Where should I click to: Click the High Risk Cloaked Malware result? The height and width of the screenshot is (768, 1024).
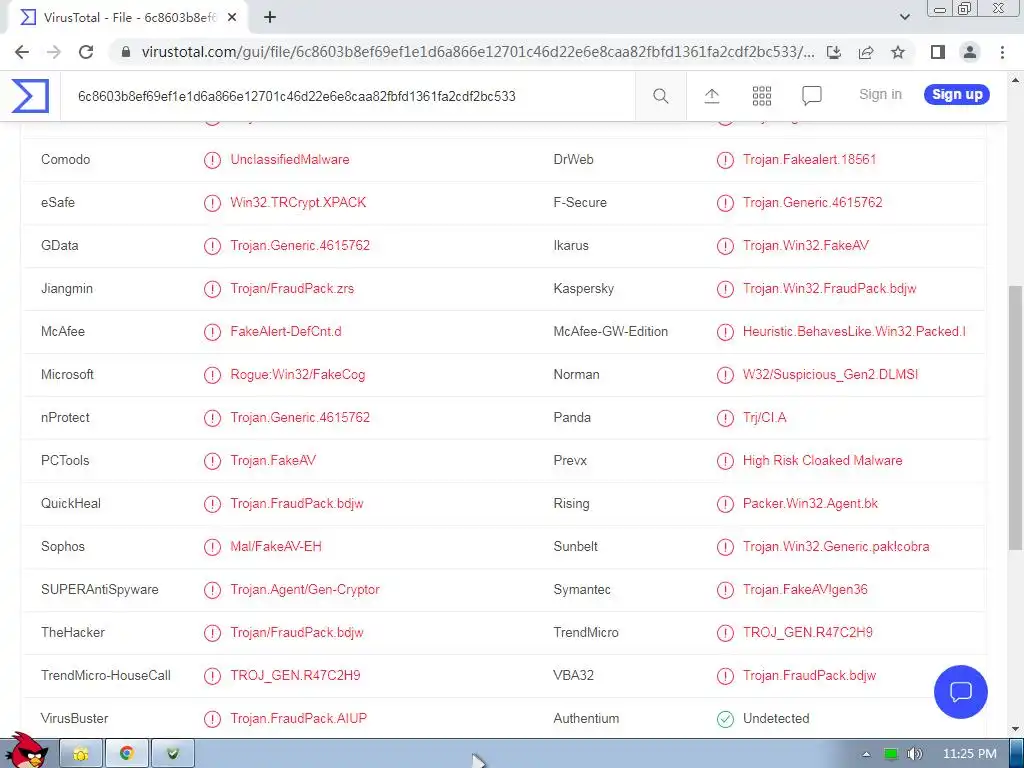822,460
